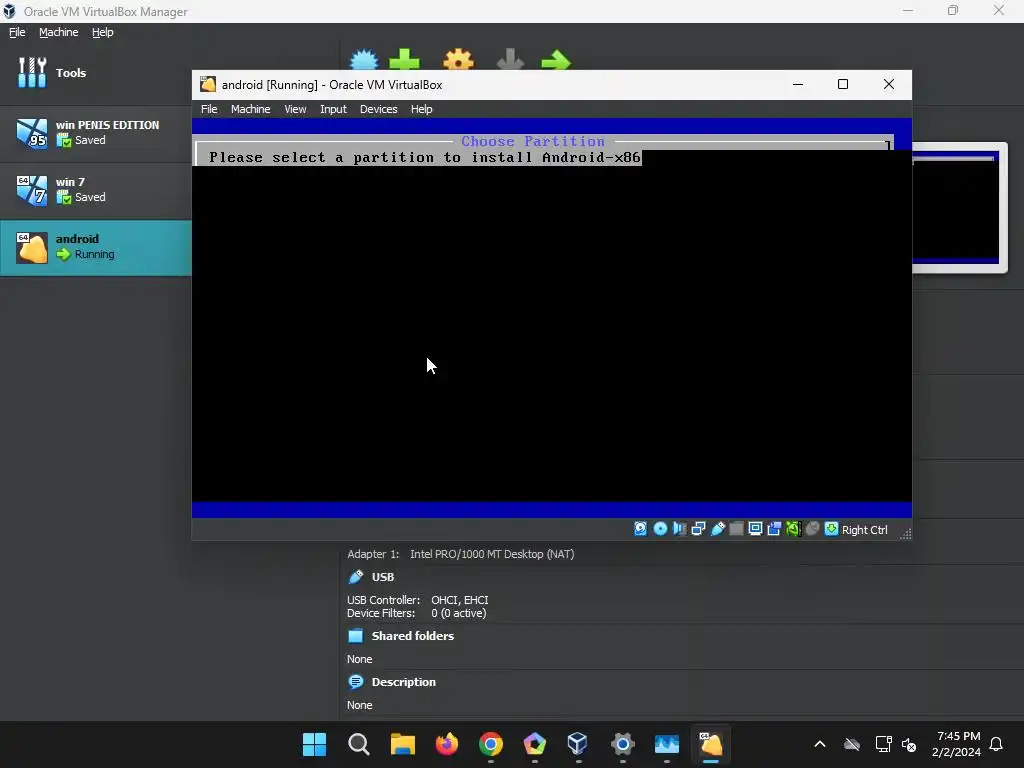Image resolution: width=1024 pixels, height=768 pixels.
Task: Open Devices menu in android VM window
Action: (x=378, y=109)
